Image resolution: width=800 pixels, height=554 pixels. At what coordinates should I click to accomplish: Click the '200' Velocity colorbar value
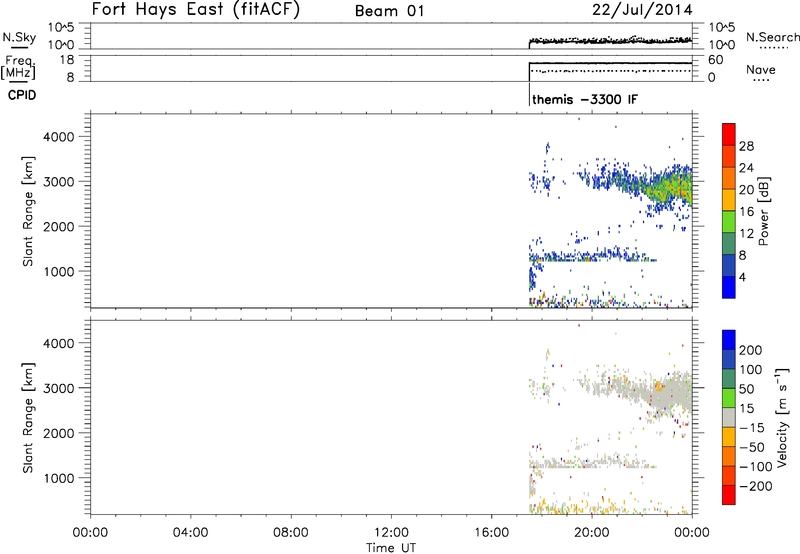click(x=751, y=350)
